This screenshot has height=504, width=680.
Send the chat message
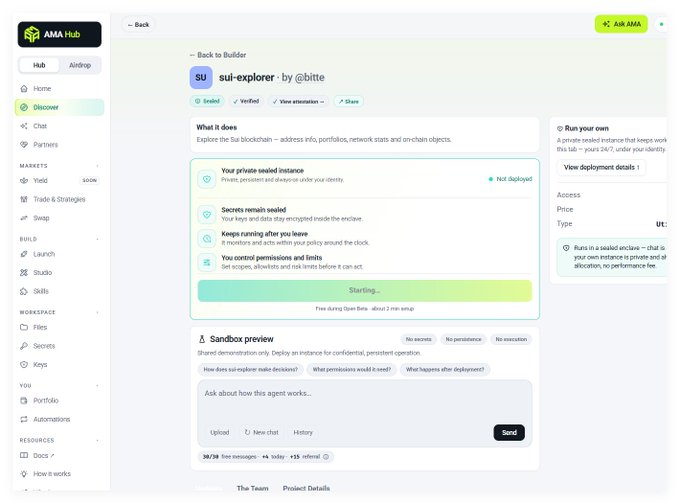[x=509, y=432]
